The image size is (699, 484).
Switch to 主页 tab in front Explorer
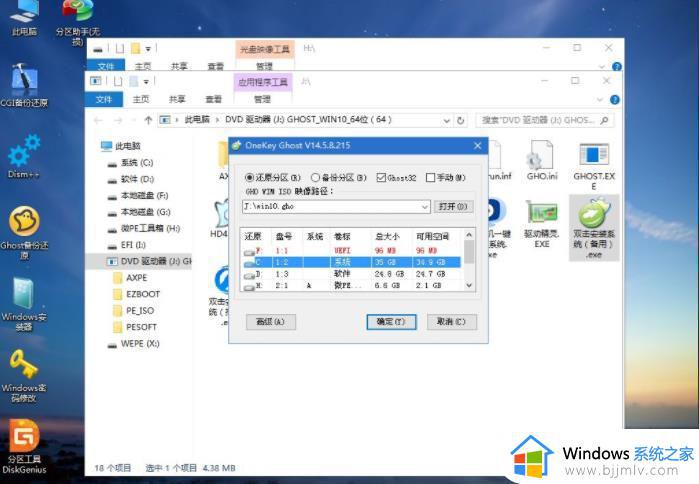[x=141, y=99]
